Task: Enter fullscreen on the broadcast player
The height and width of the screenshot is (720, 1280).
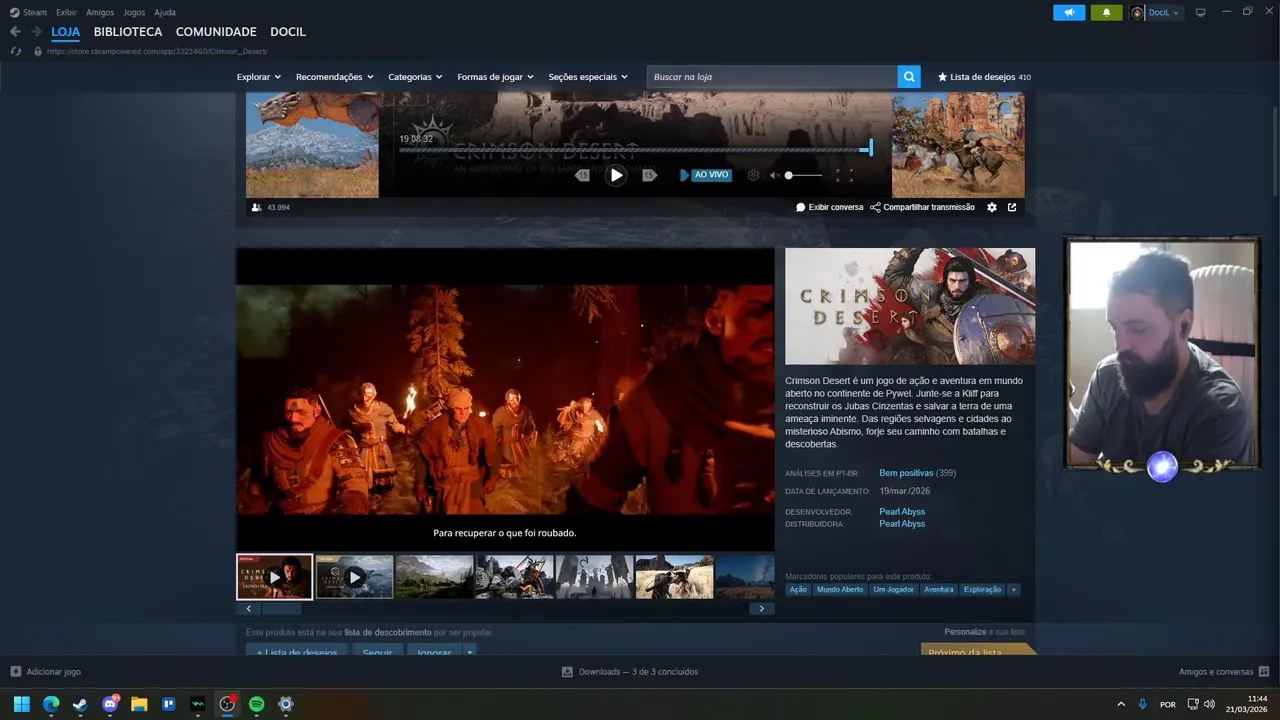Action: click(844, 175)
